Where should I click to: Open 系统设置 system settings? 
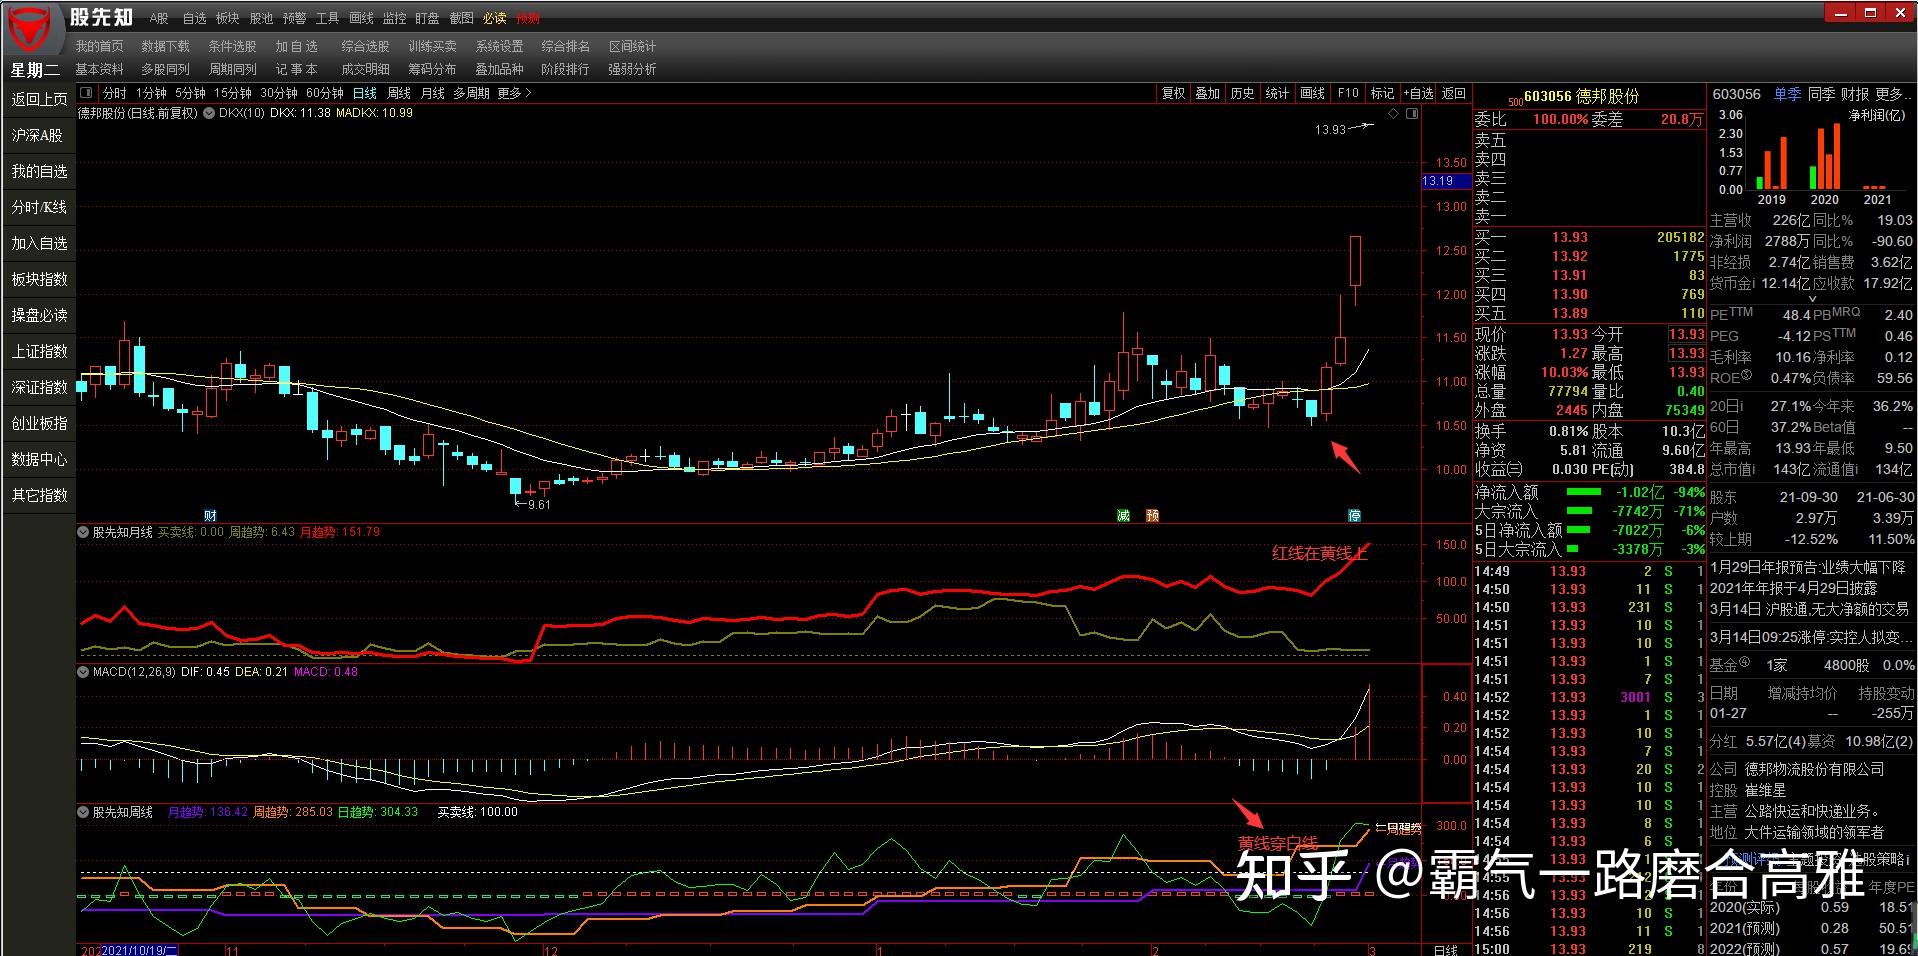tap(499, 46)
